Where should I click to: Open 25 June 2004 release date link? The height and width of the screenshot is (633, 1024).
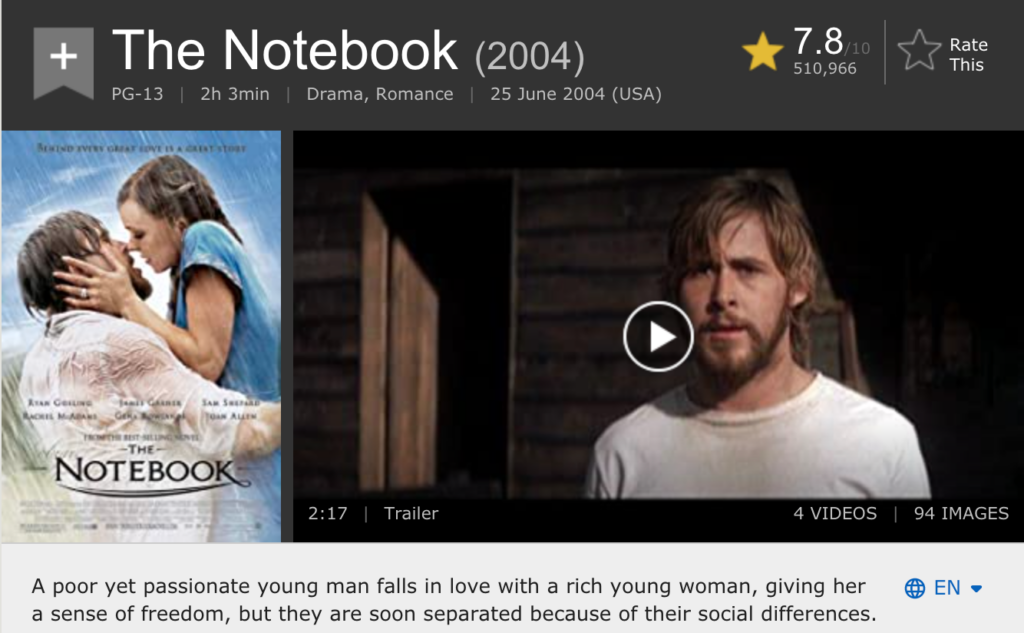point(576,94)
